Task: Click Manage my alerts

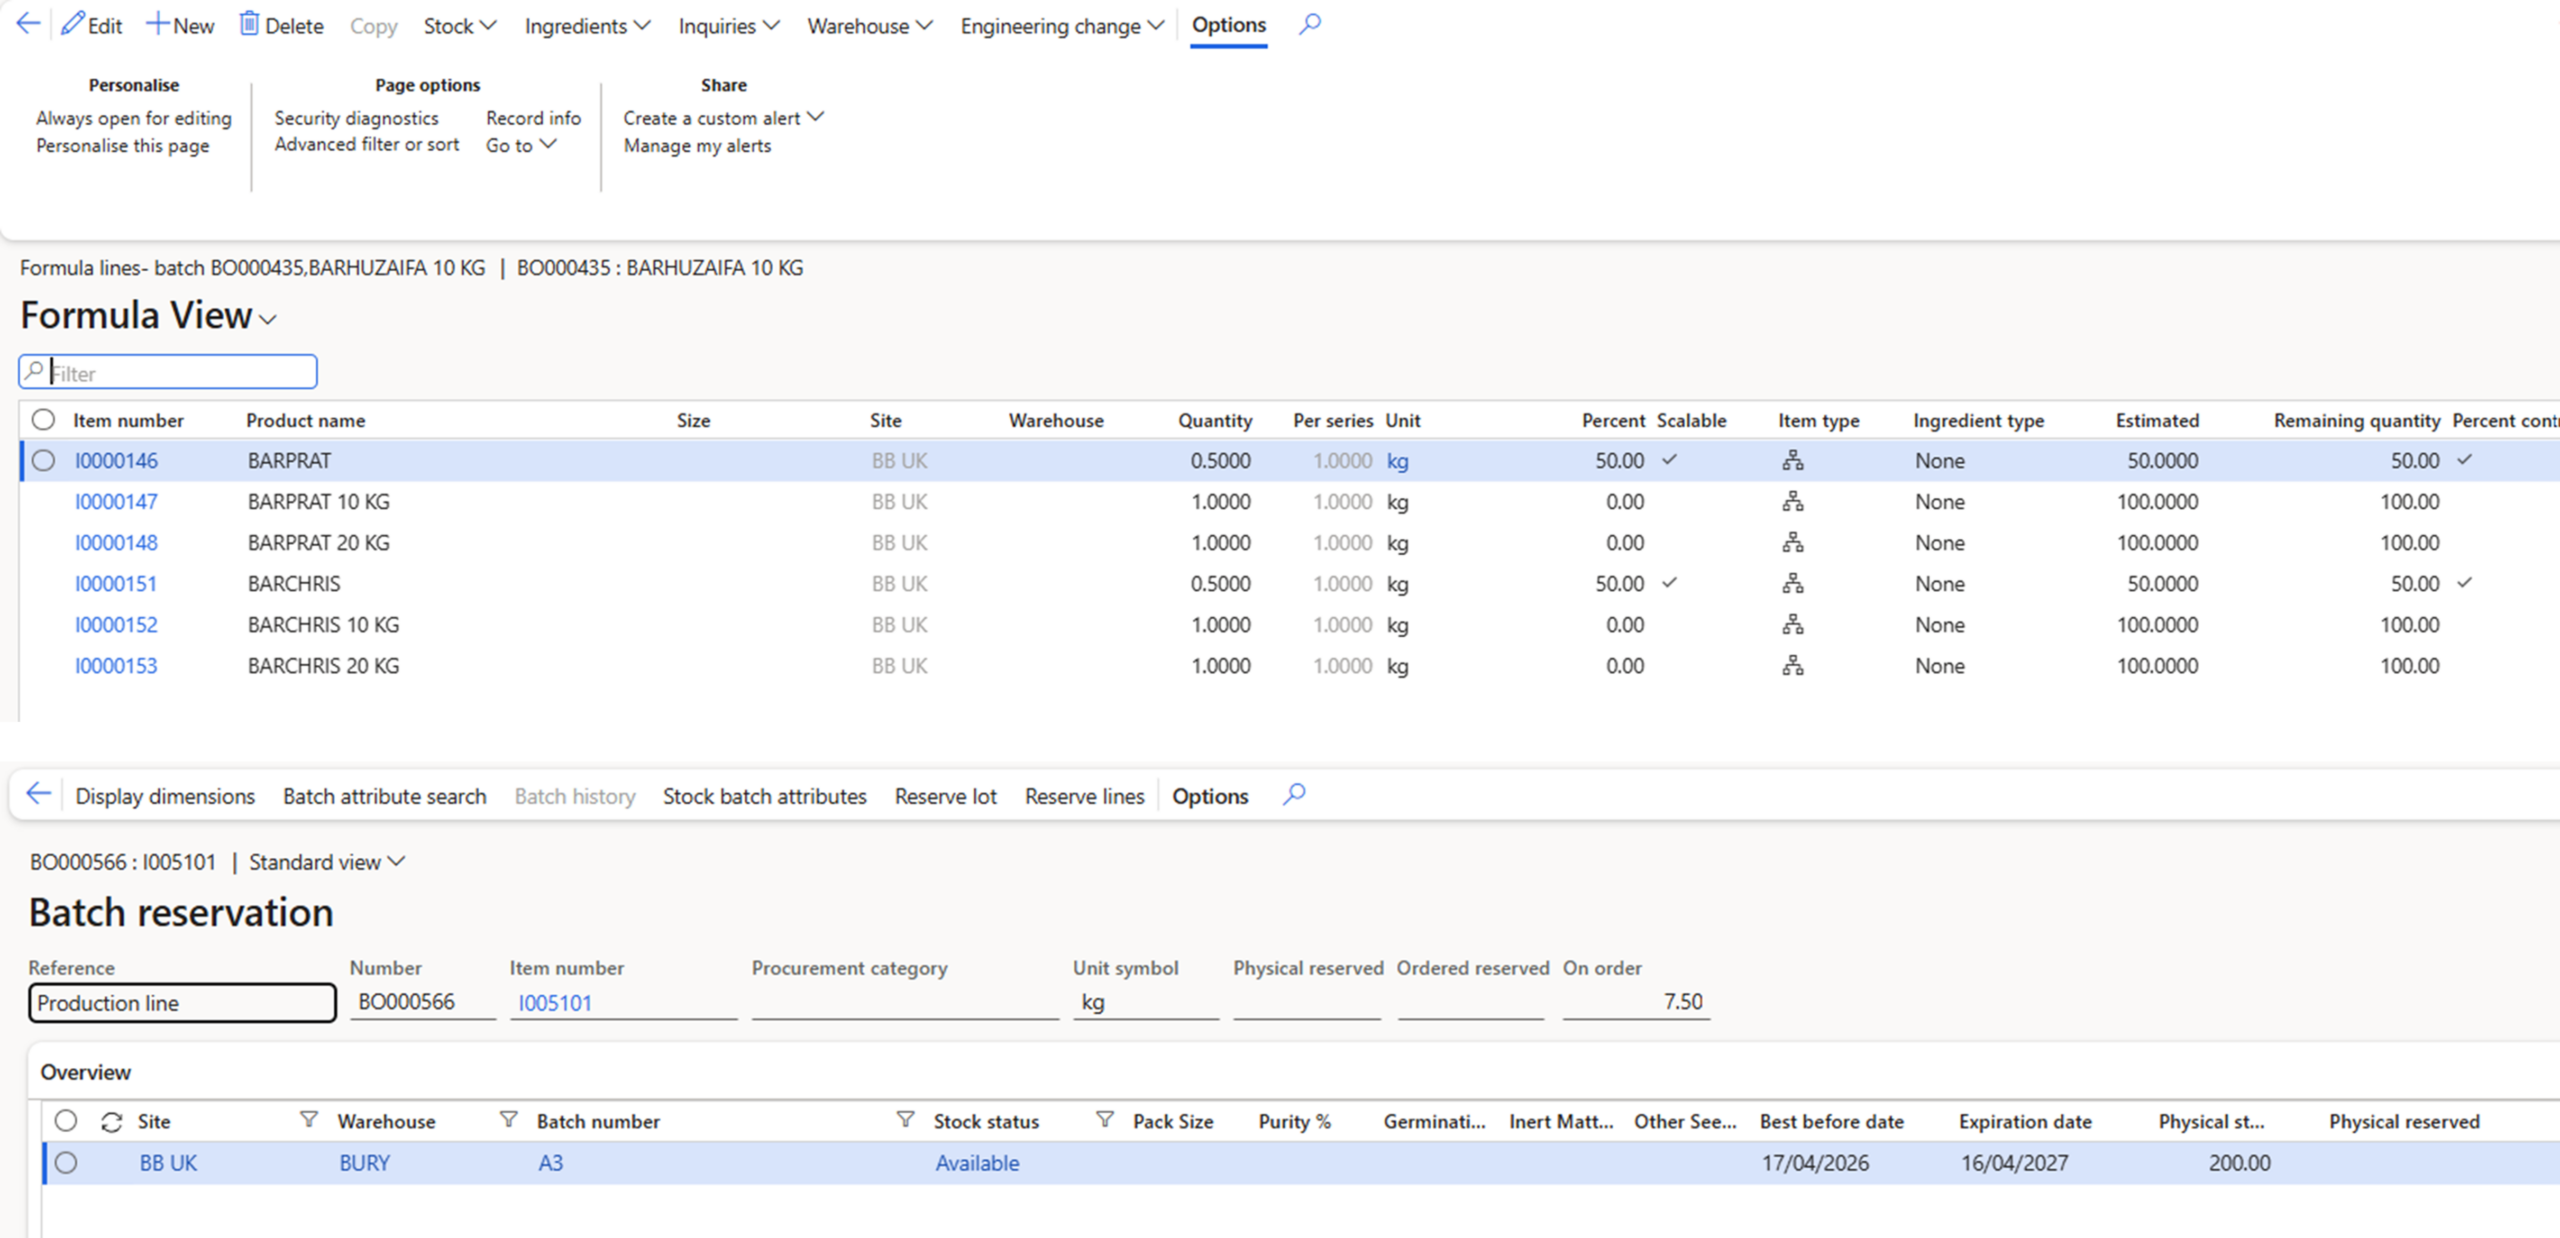Action: point(698,146)
